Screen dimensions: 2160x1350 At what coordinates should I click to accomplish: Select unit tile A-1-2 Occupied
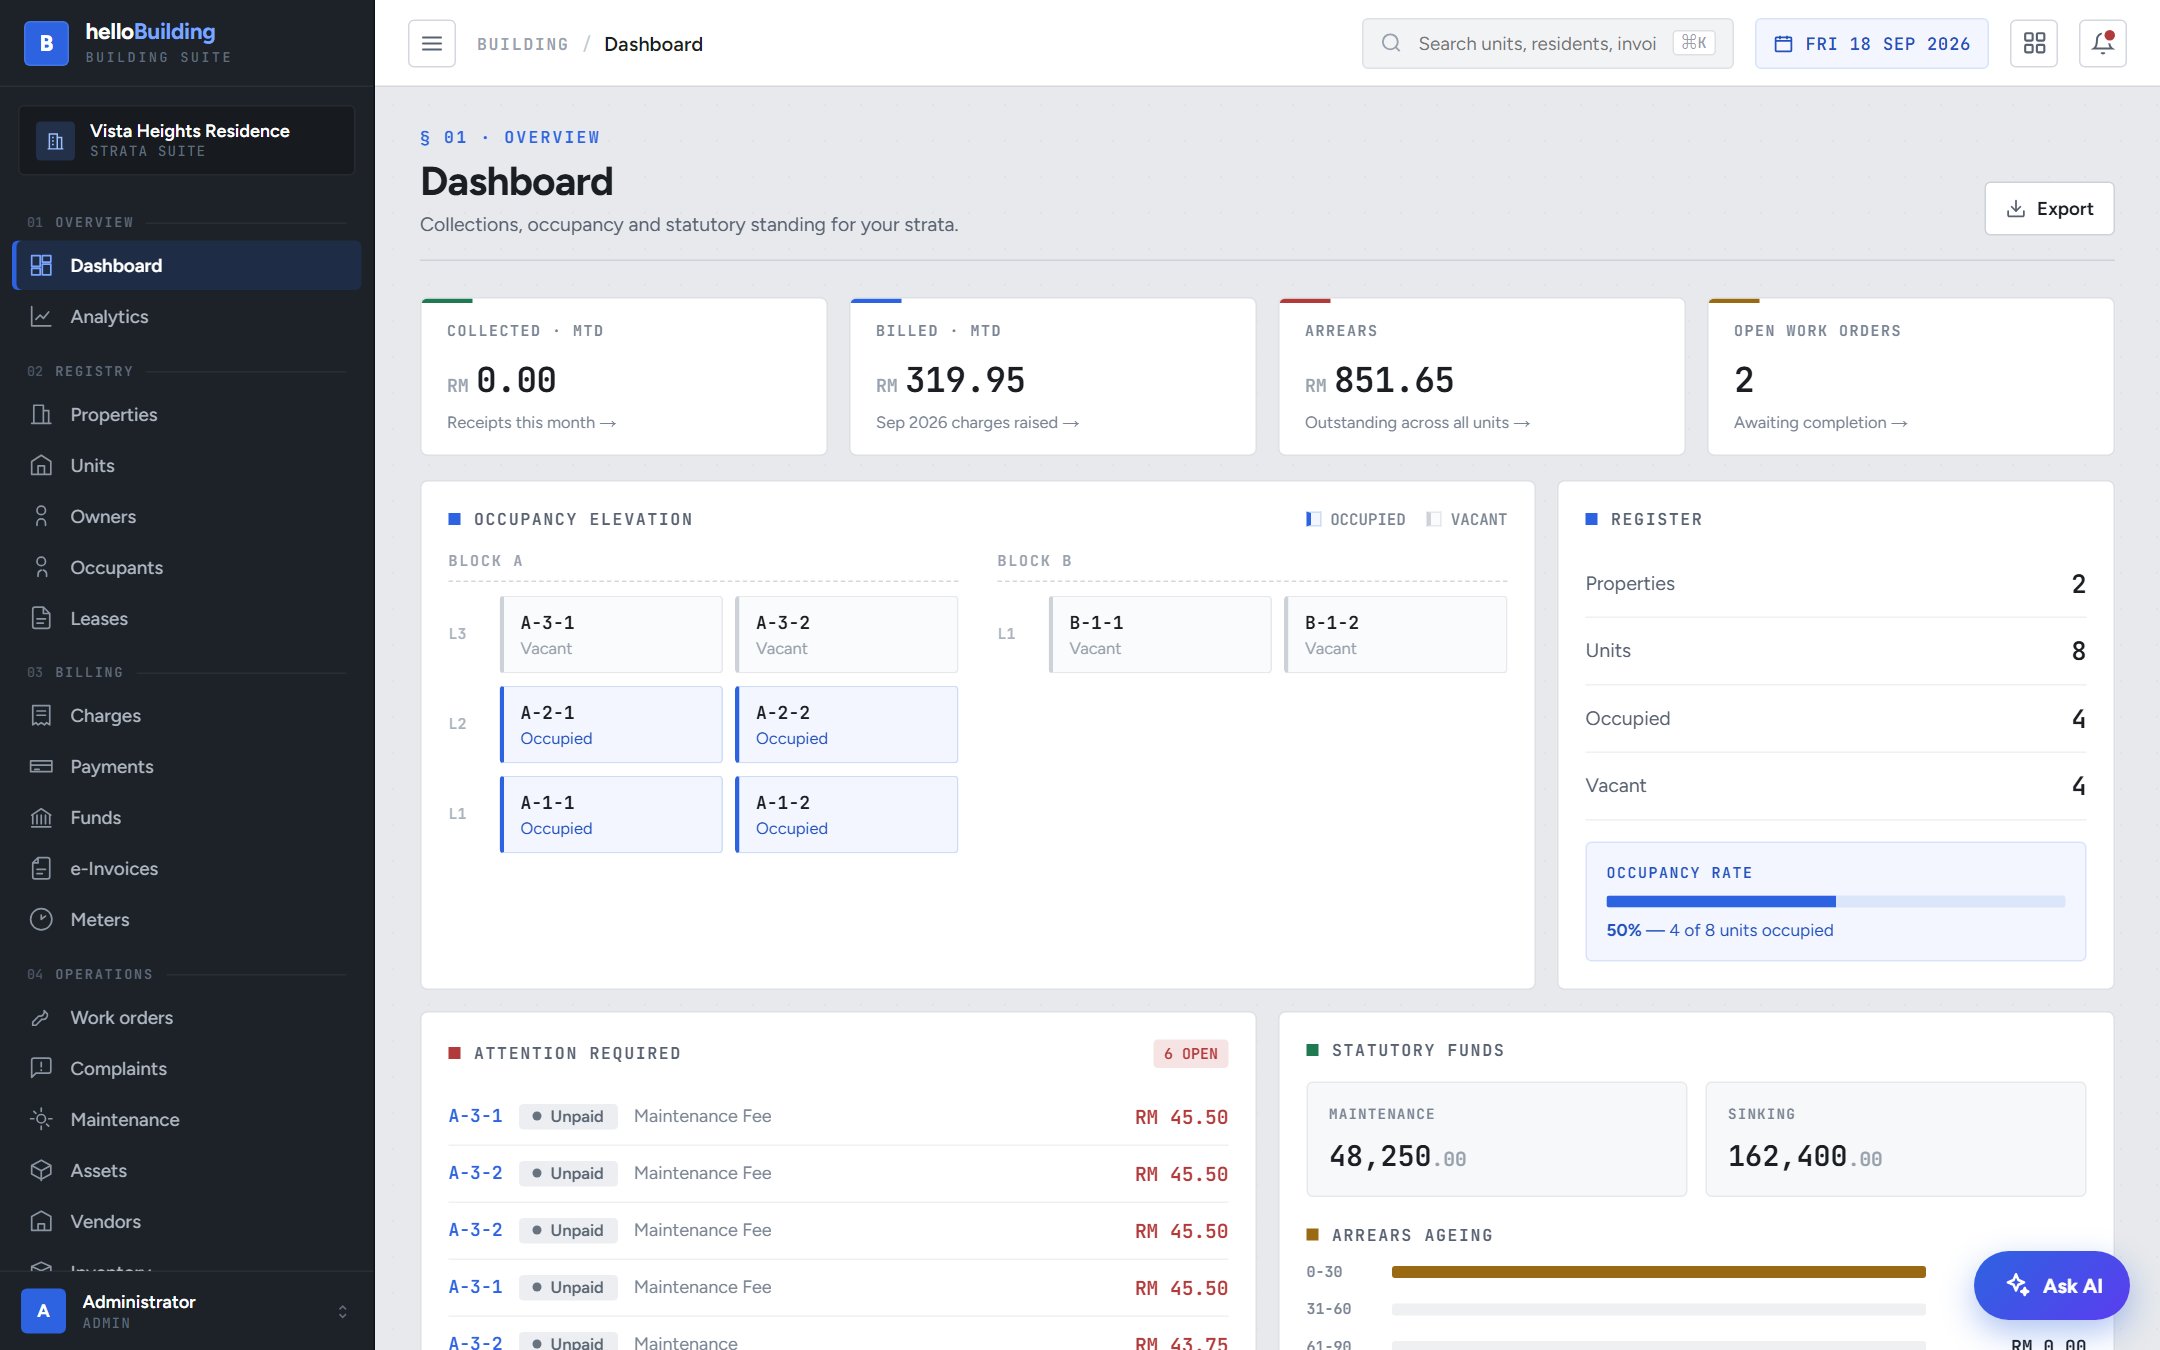tap(846, 814)
